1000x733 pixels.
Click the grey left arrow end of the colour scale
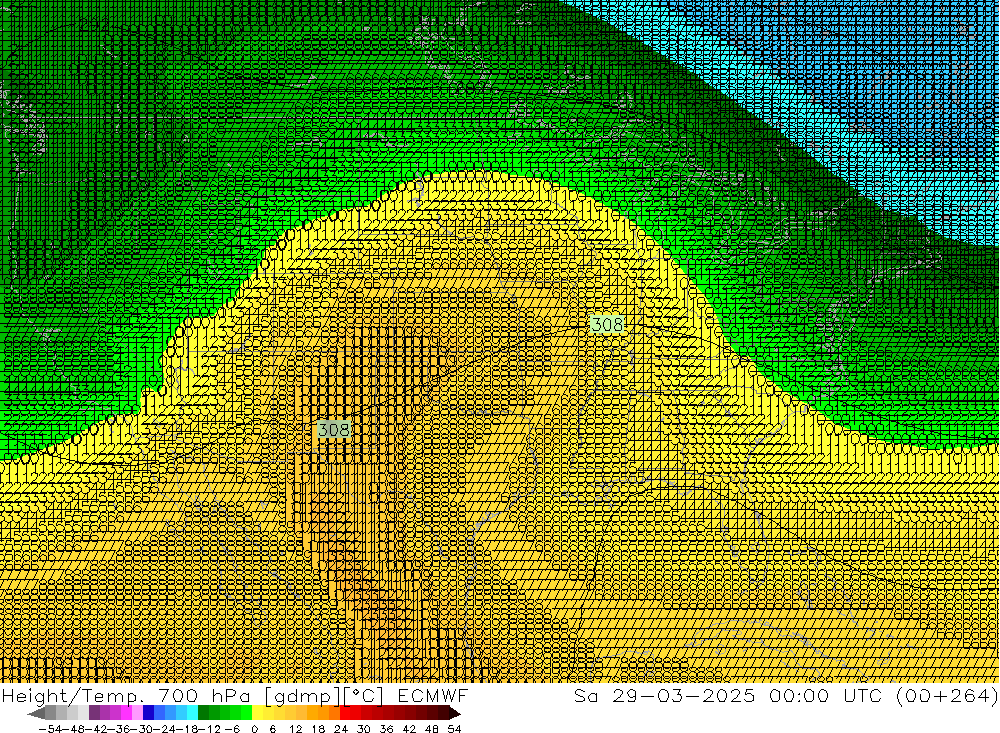(x=37, y=713)
